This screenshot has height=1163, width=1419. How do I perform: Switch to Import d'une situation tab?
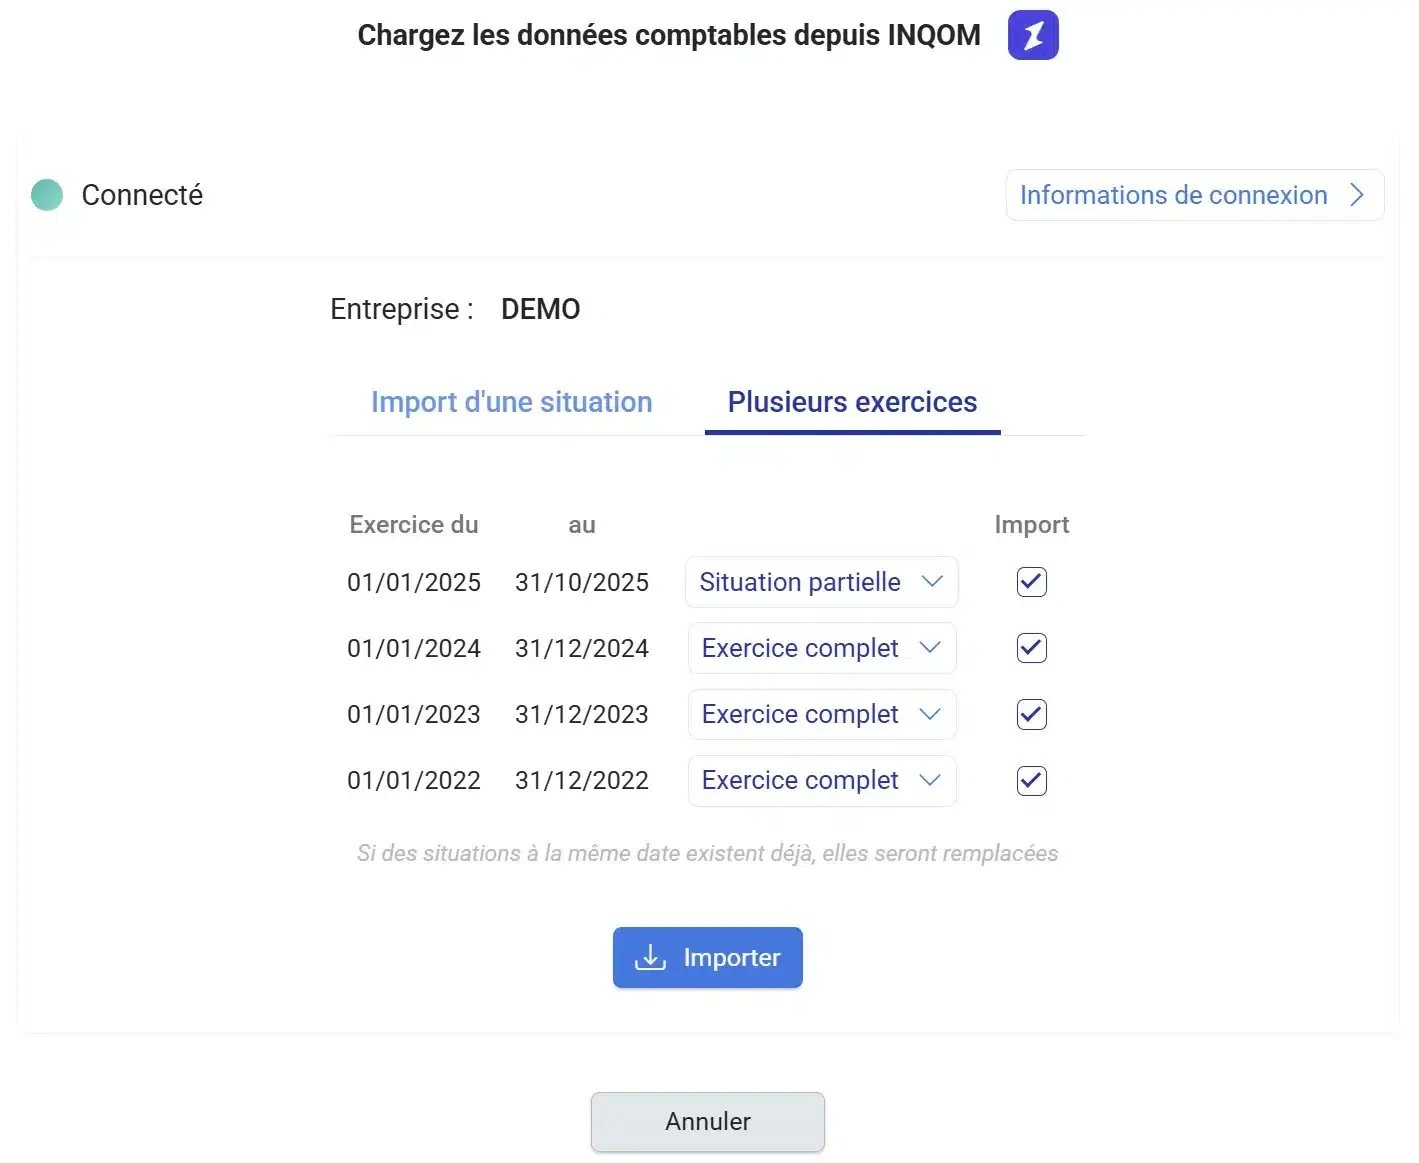tap(511, 402)
